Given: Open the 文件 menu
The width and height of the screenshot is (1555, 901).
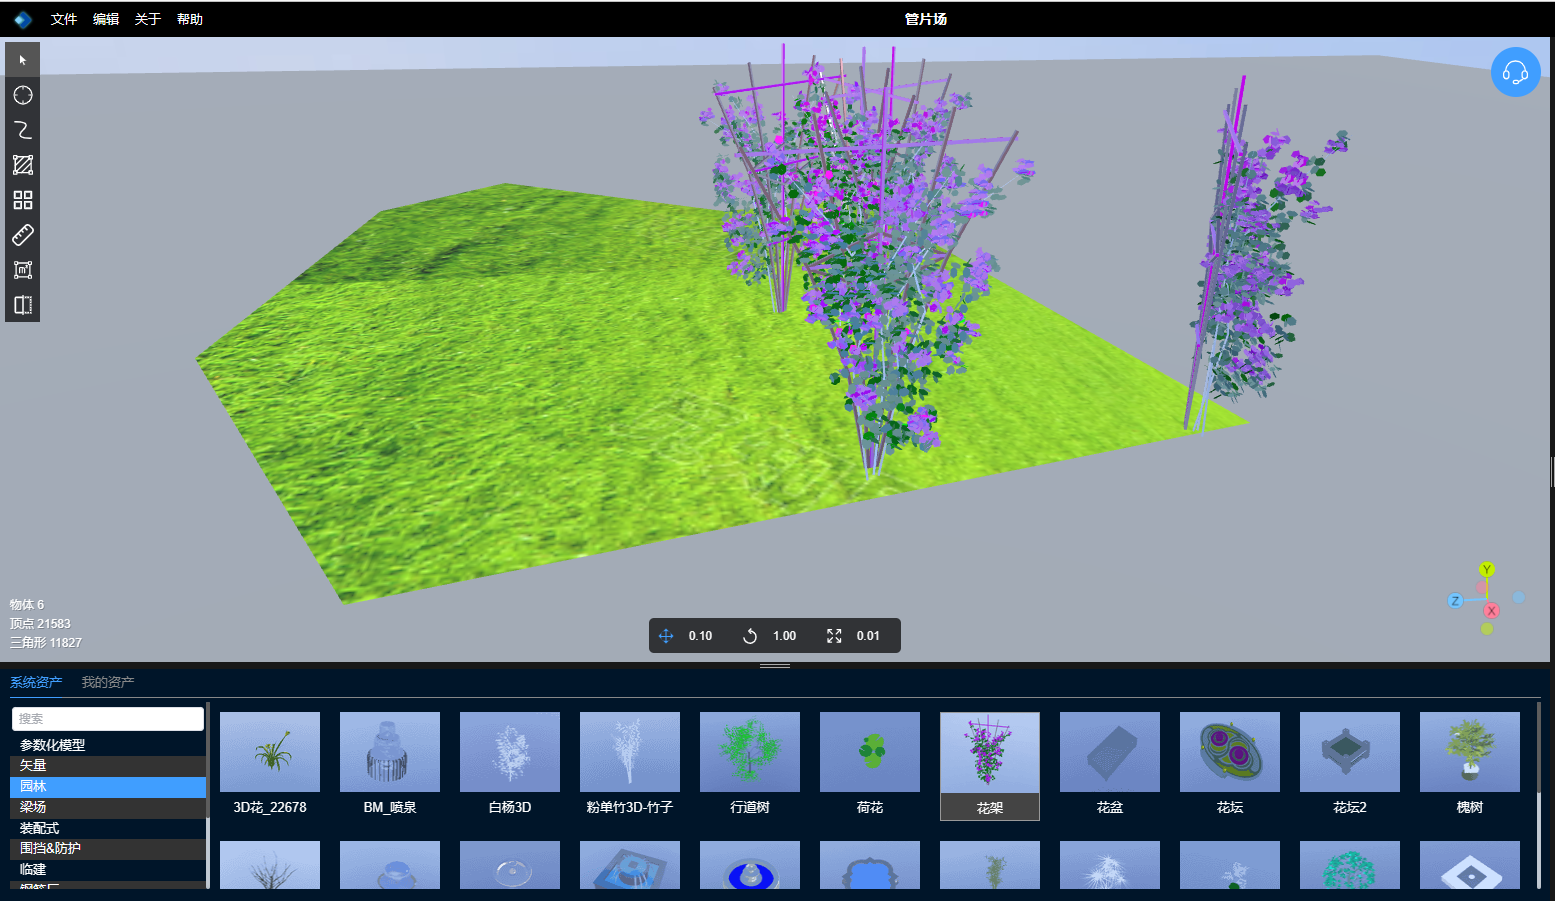Looking at the screenshot, I should [x=64, y=19].
